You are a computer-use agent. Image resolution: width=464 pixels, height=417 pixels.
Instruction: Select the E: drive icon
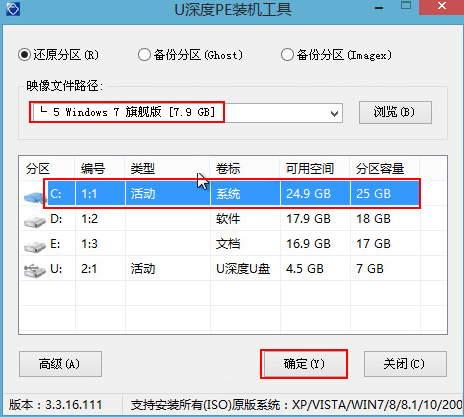click(x=35, y=247)
